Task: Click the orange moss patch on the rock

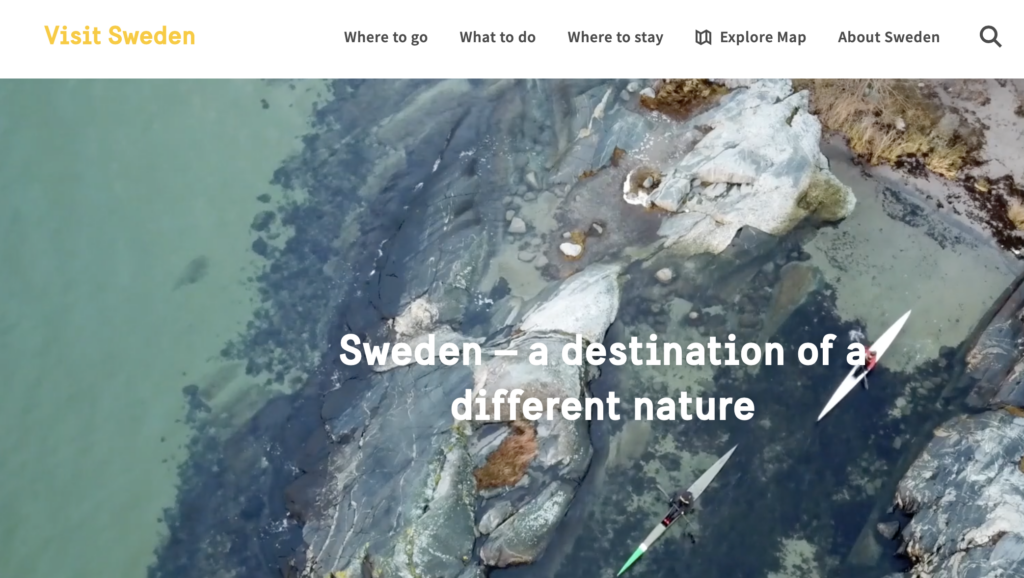Action: [x=506, y=457]
